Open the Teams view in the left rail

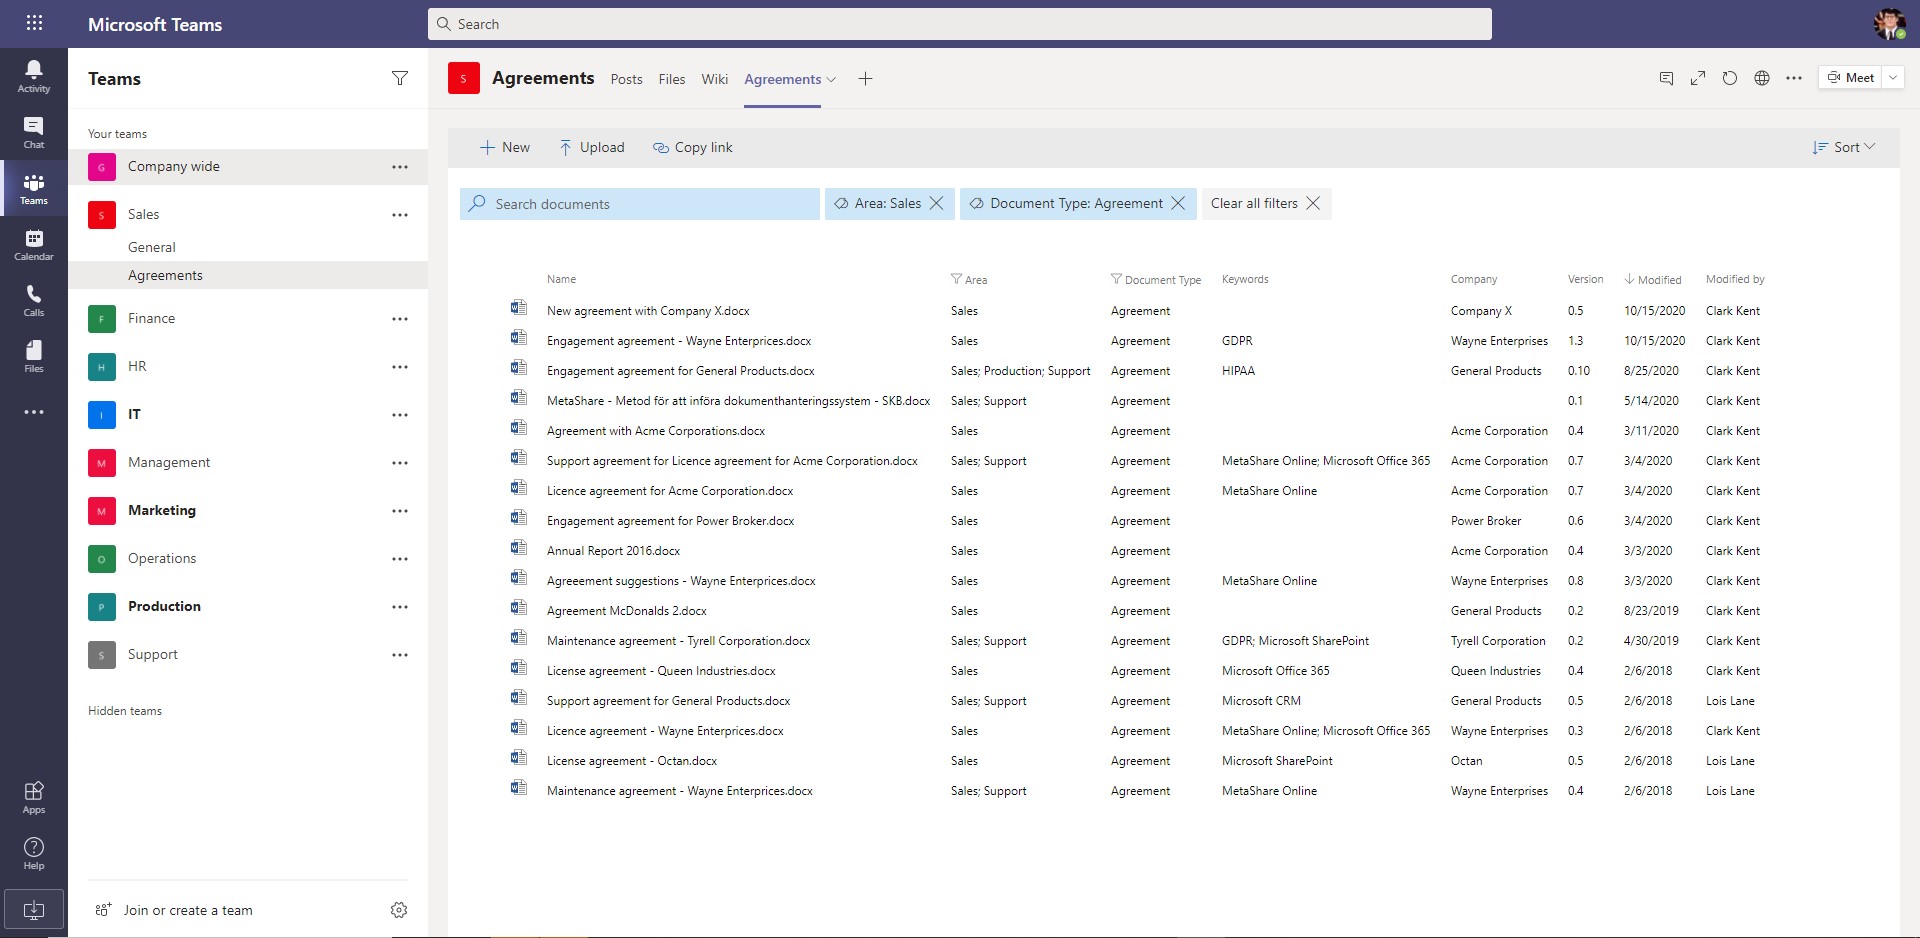pyautogui.click(x=34, y=188)
